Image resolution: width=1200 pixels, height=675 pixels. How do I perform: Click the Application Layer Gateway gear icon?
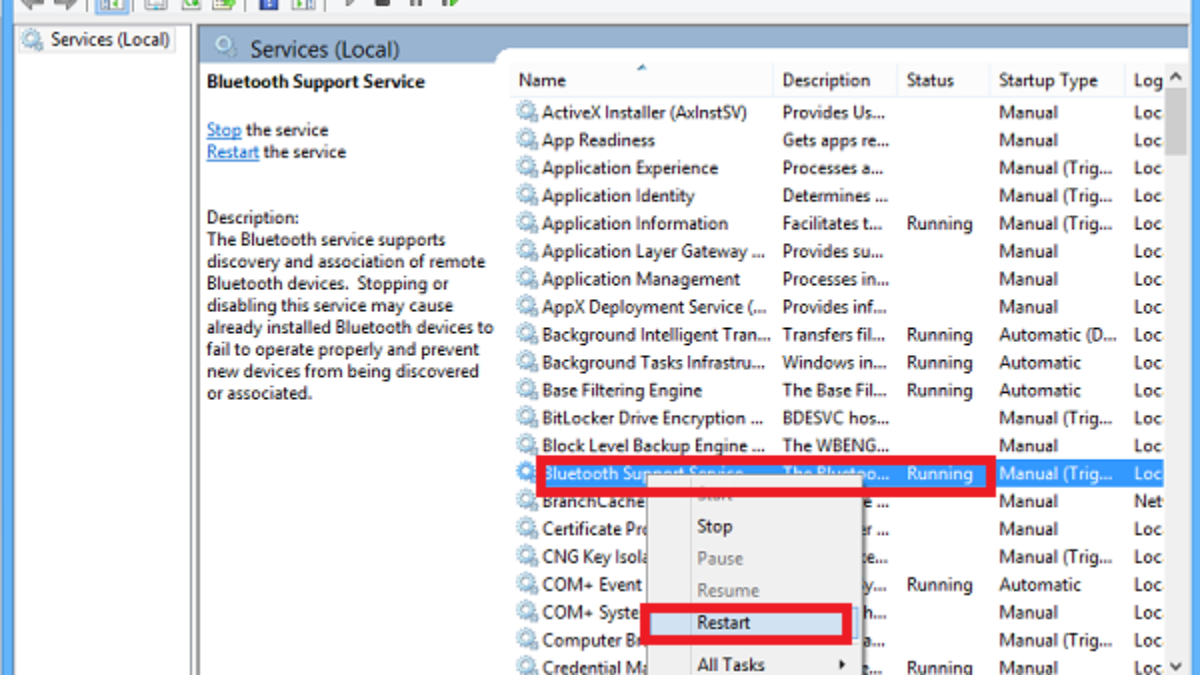tap(527, 251)
